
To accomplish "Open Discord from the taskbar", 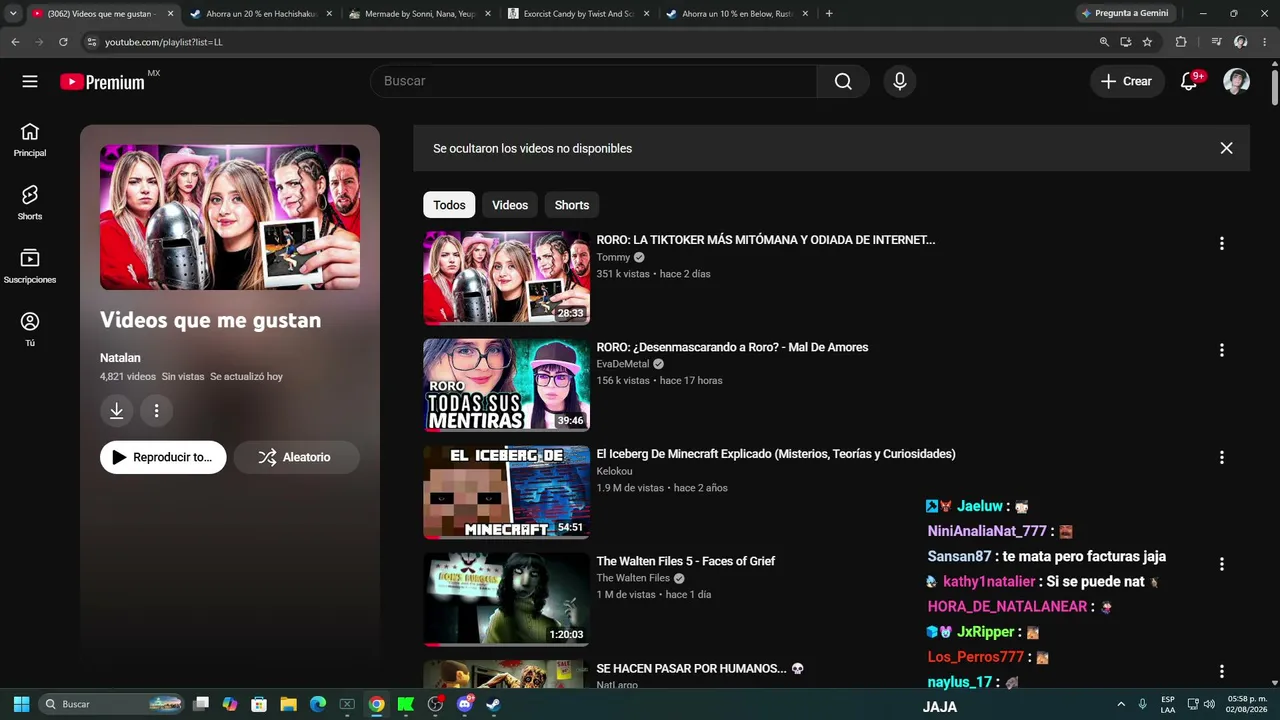I will tap(464, 704).
